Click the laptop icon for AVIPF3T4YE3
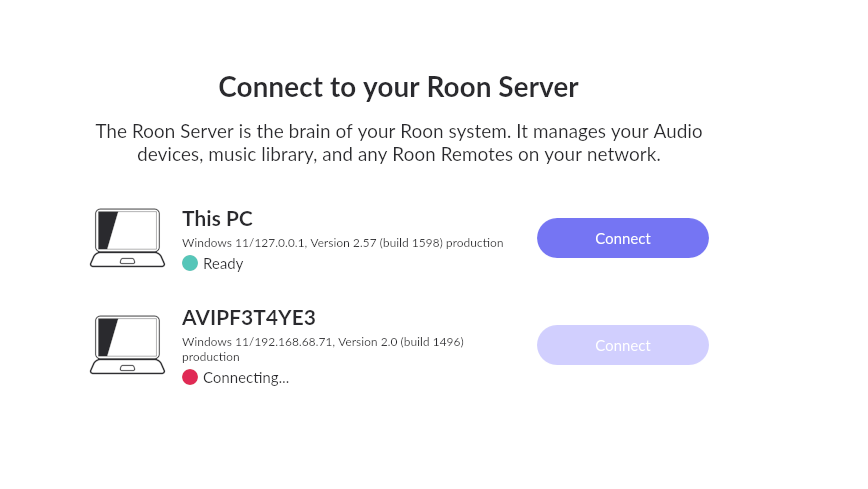 (127, 344)
